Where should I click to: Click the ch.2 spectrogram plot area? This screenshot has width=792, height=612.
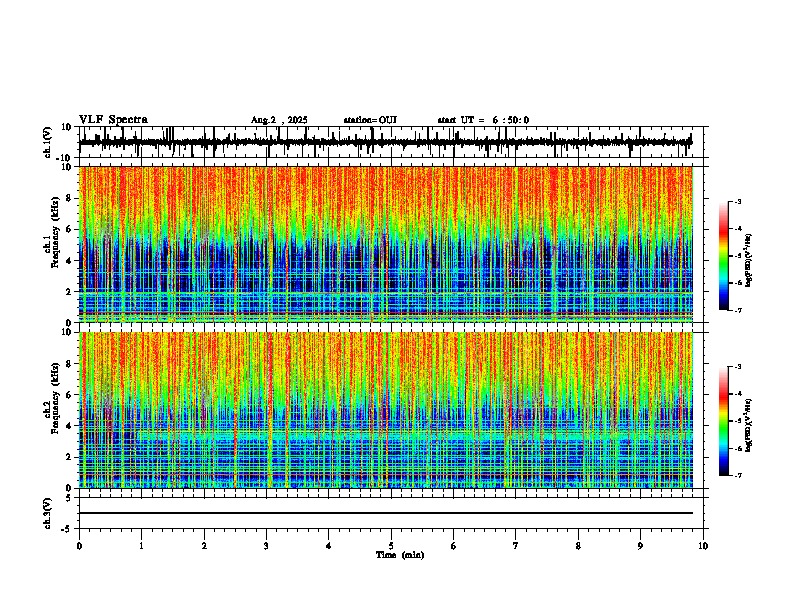coord(385,410)
